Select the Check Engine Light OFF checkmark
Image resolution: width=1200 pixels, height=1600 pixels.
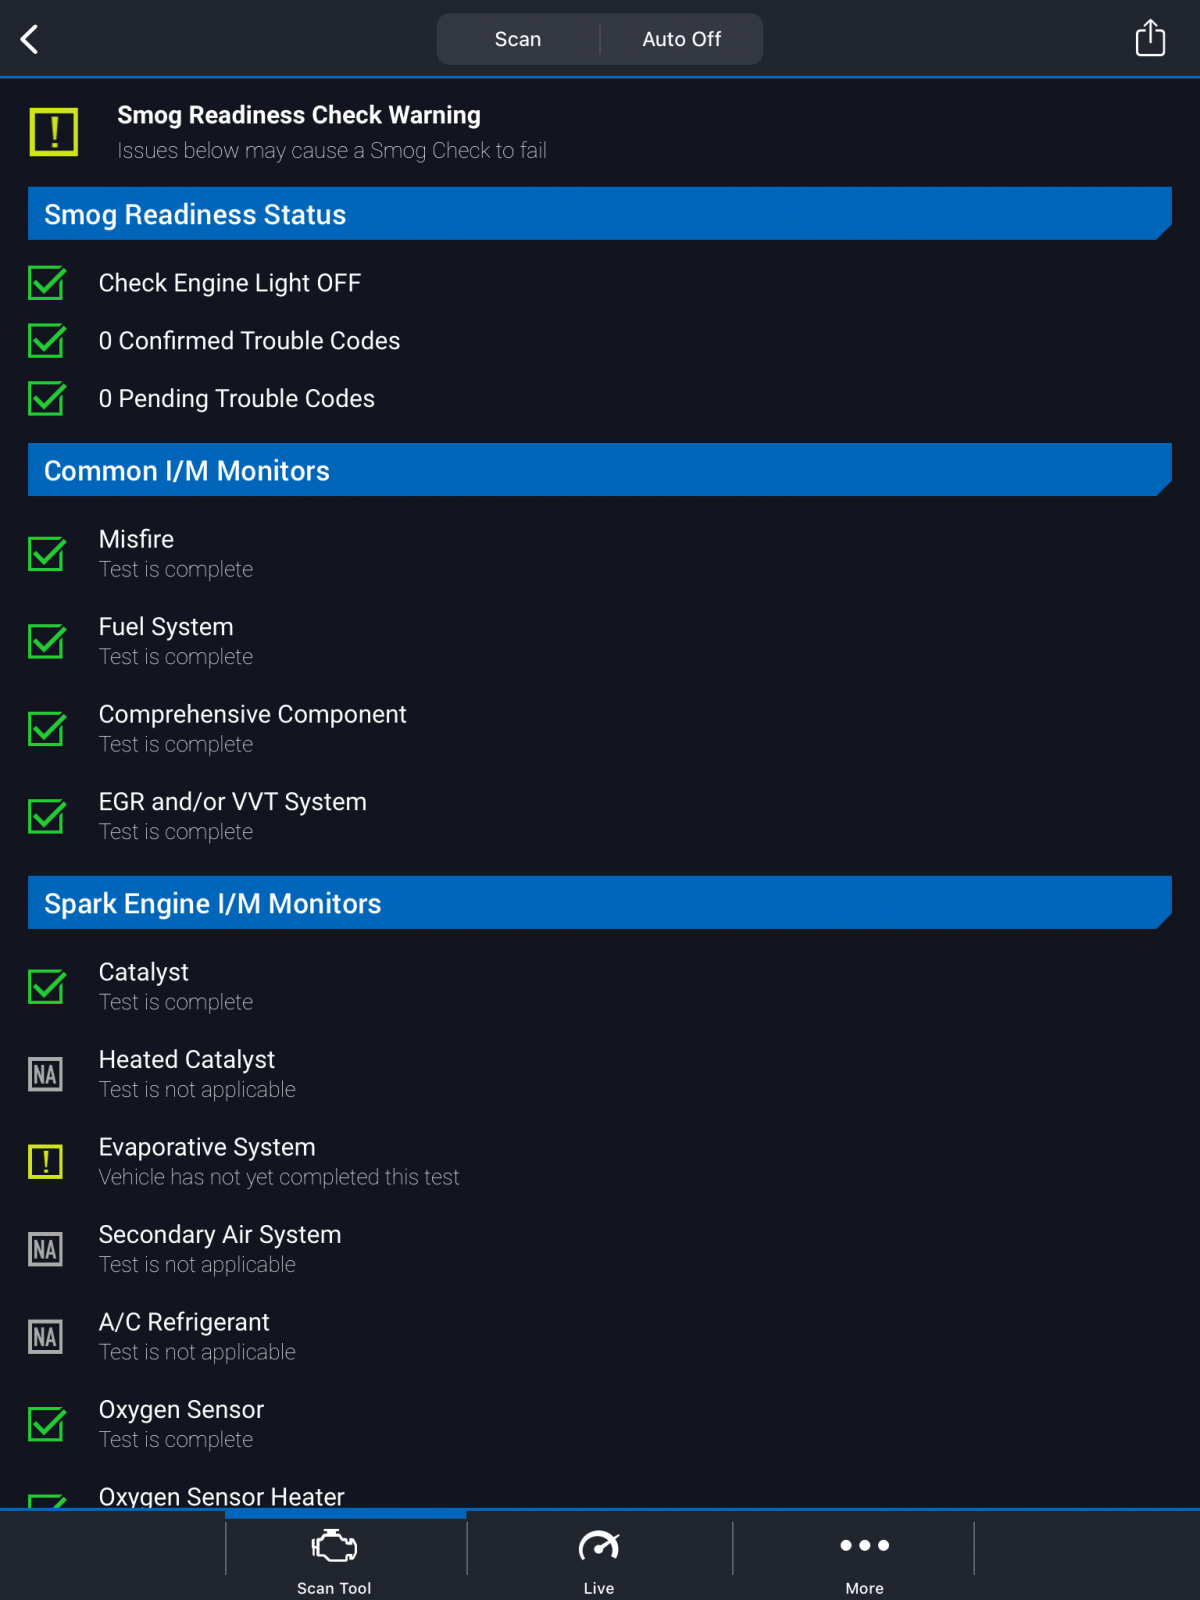point(47,283)
